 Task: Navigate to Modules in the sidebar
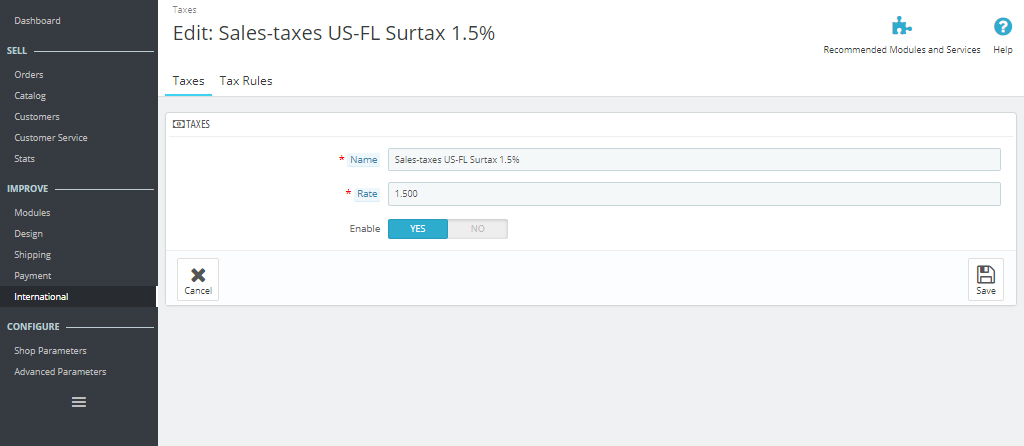32,213
